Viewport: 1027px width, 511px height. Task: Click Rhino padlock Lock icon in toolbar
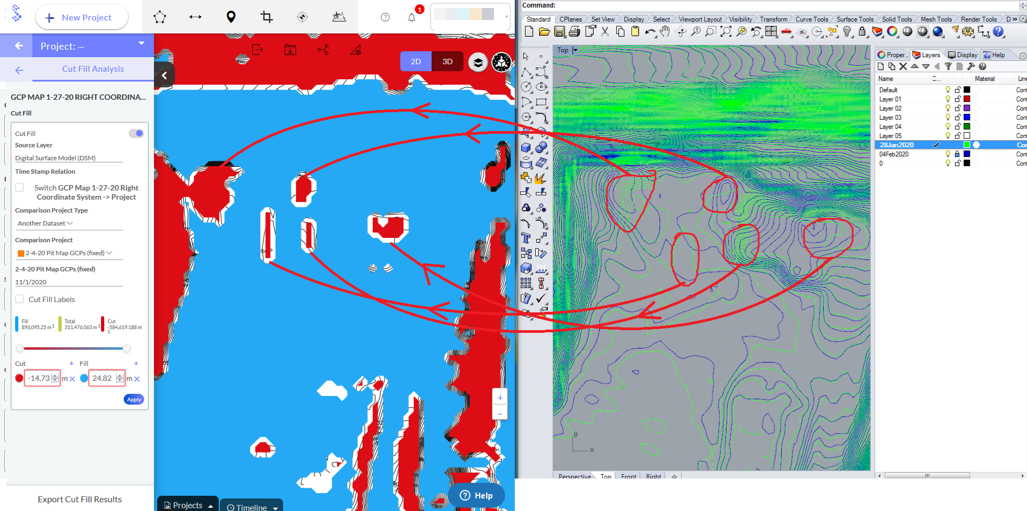click(863, 31)
